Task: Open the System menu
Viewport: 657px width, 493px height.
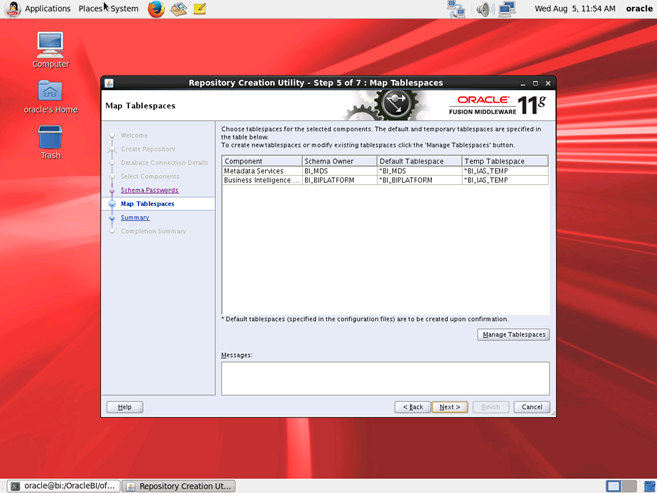Action: click(124, 8)
